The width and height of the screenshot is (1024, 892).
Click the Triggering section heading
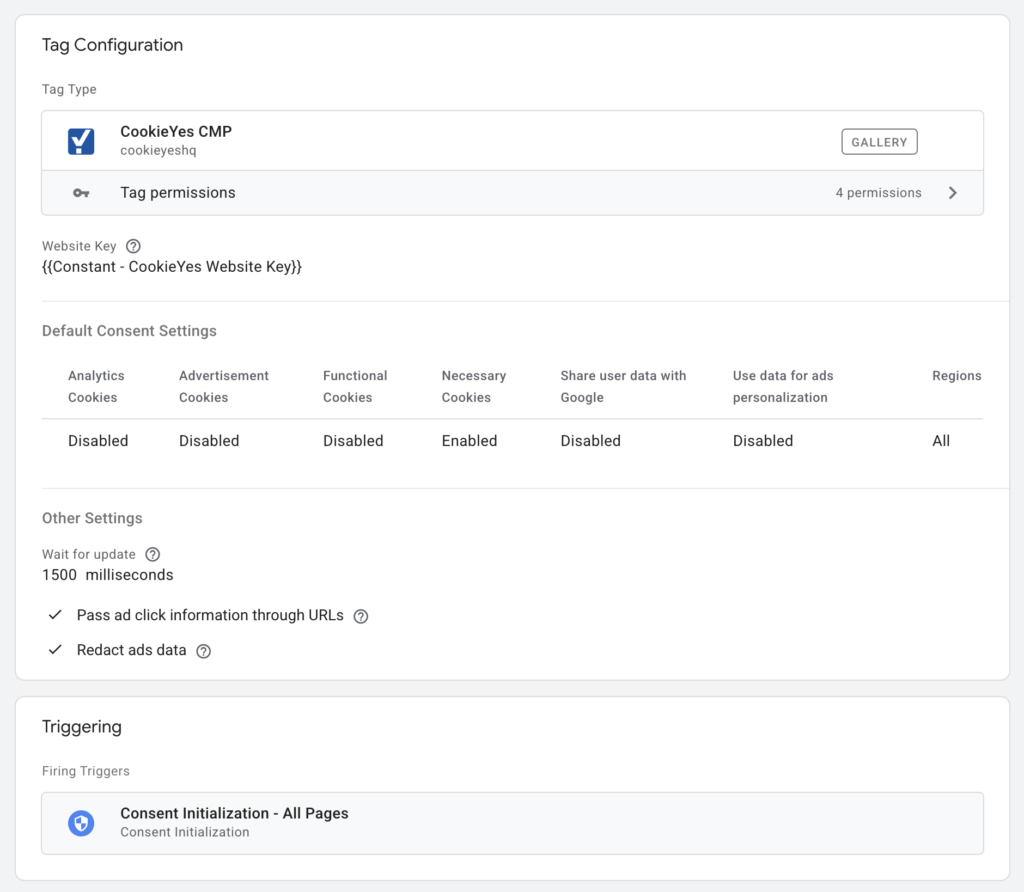82,727
